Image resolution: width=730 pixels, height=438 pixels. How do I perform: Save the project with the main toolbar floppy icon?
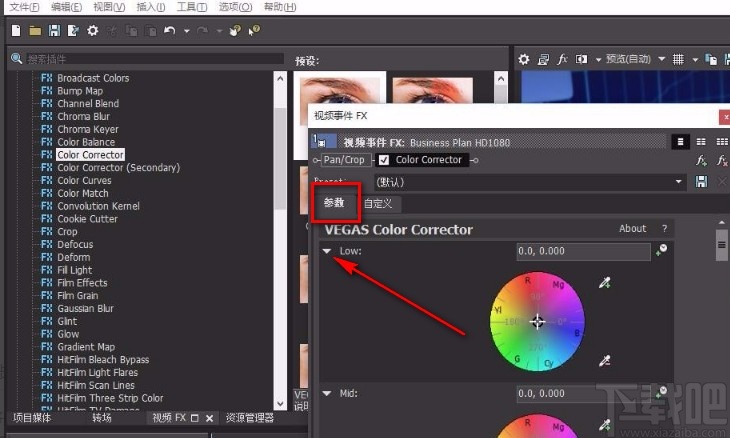point(54,31)
